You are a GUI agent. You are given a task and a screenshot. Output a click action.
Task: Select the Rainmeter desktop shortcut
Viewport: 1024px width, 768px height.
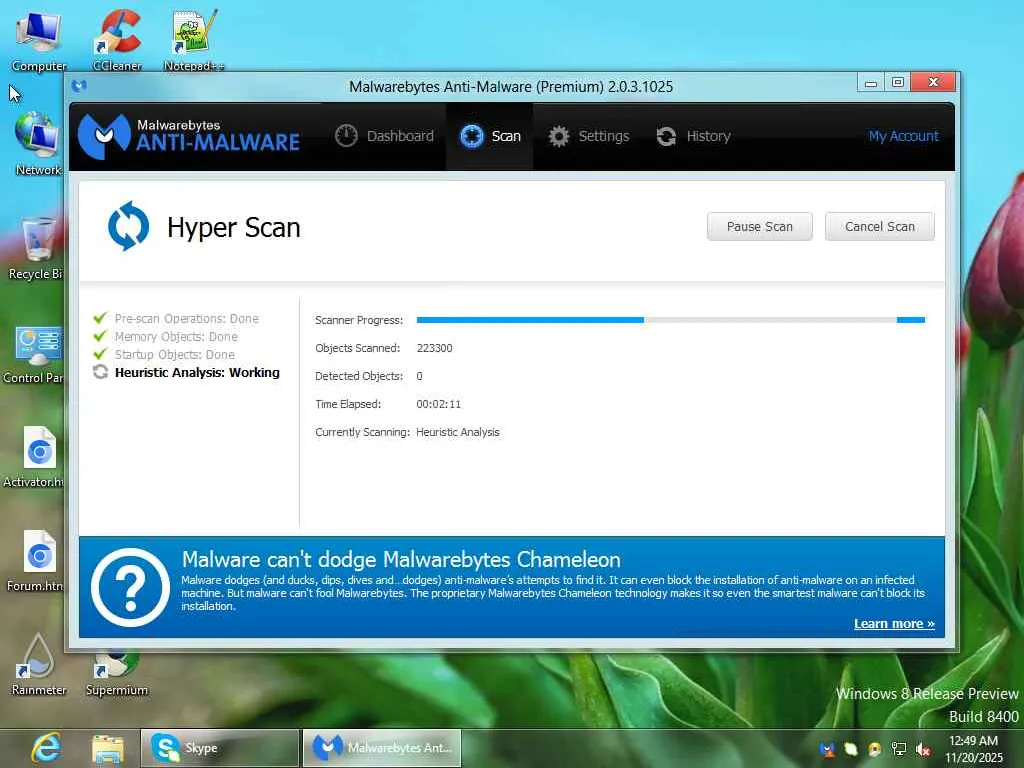39,665
